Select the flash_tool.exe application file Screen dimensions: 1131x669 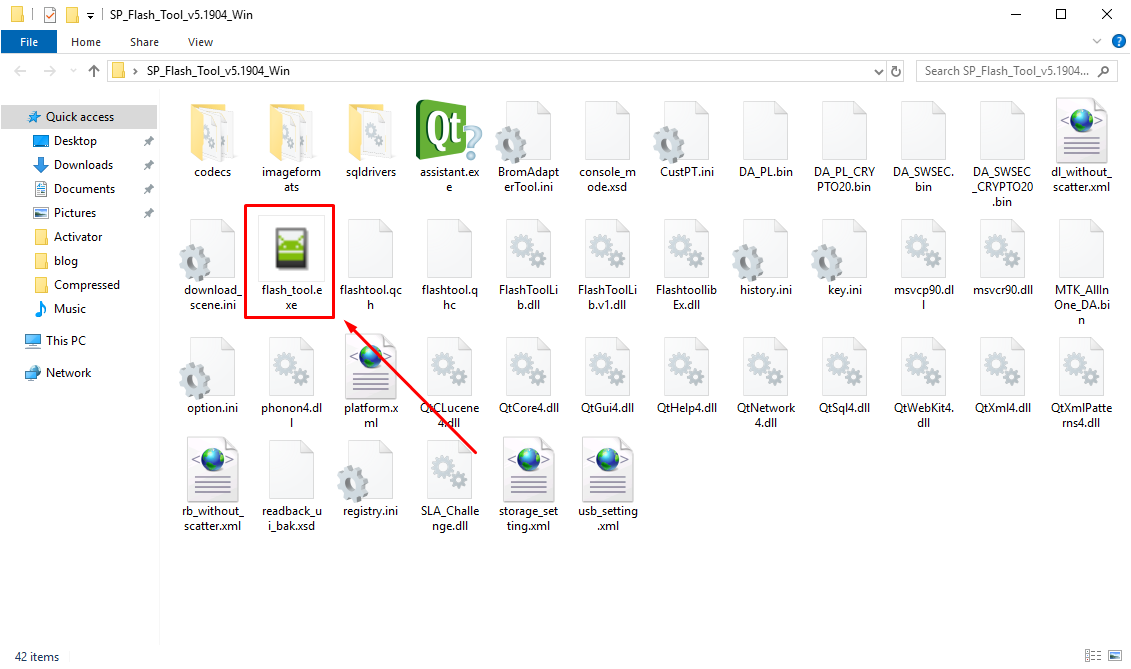coord(291,263)
